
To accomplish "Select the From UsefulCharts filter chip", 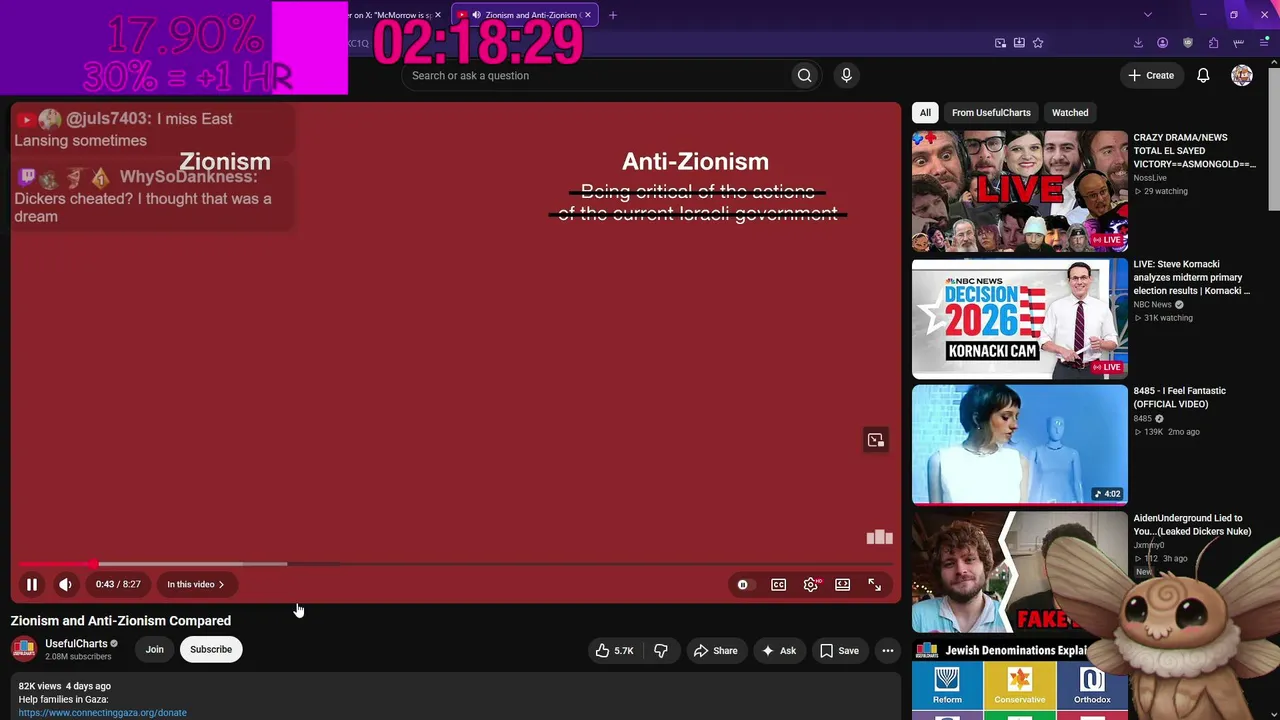I will pos(991,113).
